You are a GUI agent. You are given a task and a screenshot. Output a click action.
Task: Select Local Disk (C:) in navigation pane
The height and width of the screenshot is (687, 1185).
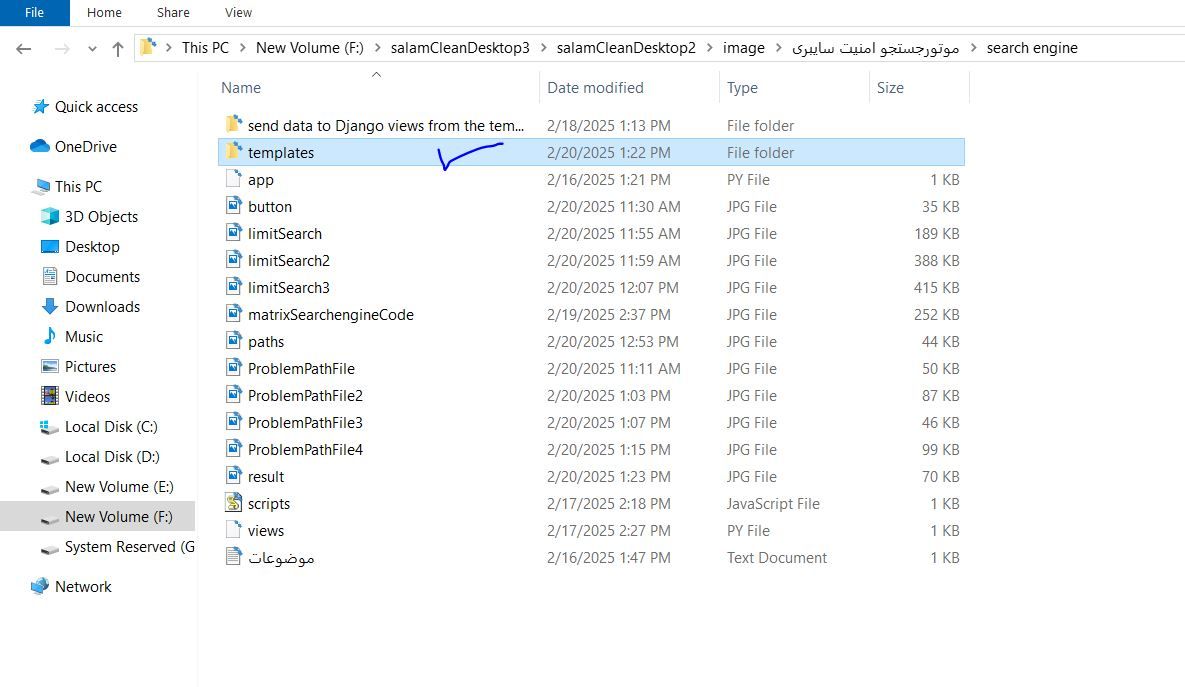point(111,427)
